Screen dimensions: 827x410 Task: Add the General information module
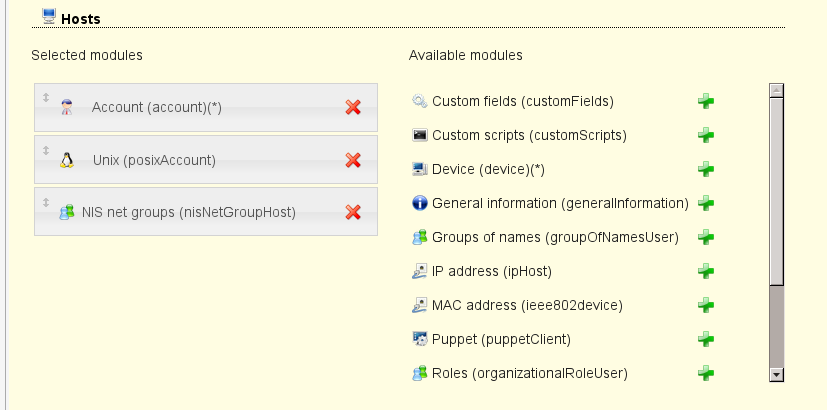pyautogui.click(x=706, y=203)
